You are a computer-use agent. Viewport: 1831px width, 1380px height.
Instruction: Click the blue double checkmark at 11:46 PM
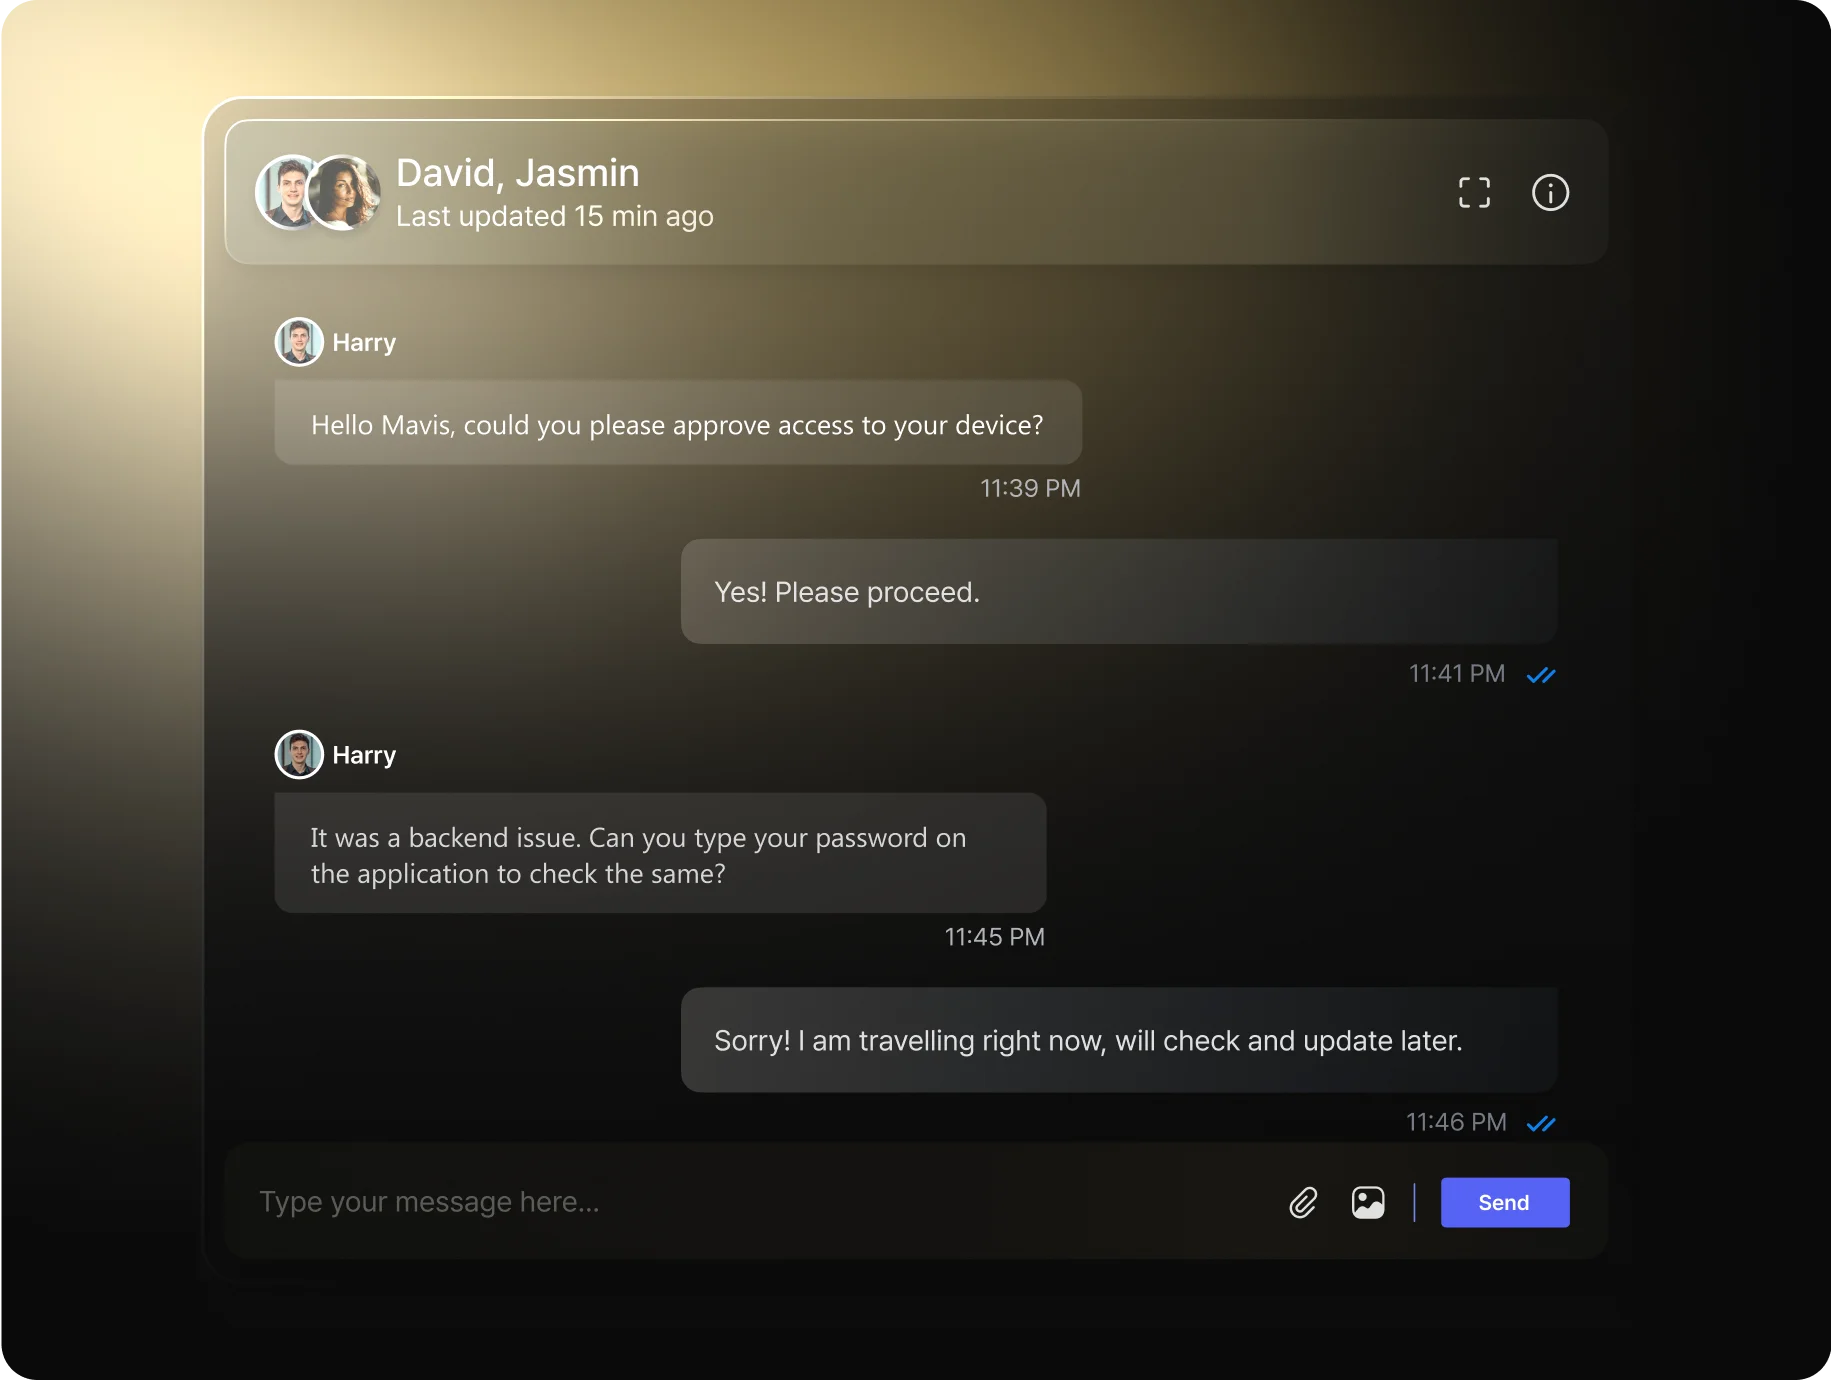1541,1122
